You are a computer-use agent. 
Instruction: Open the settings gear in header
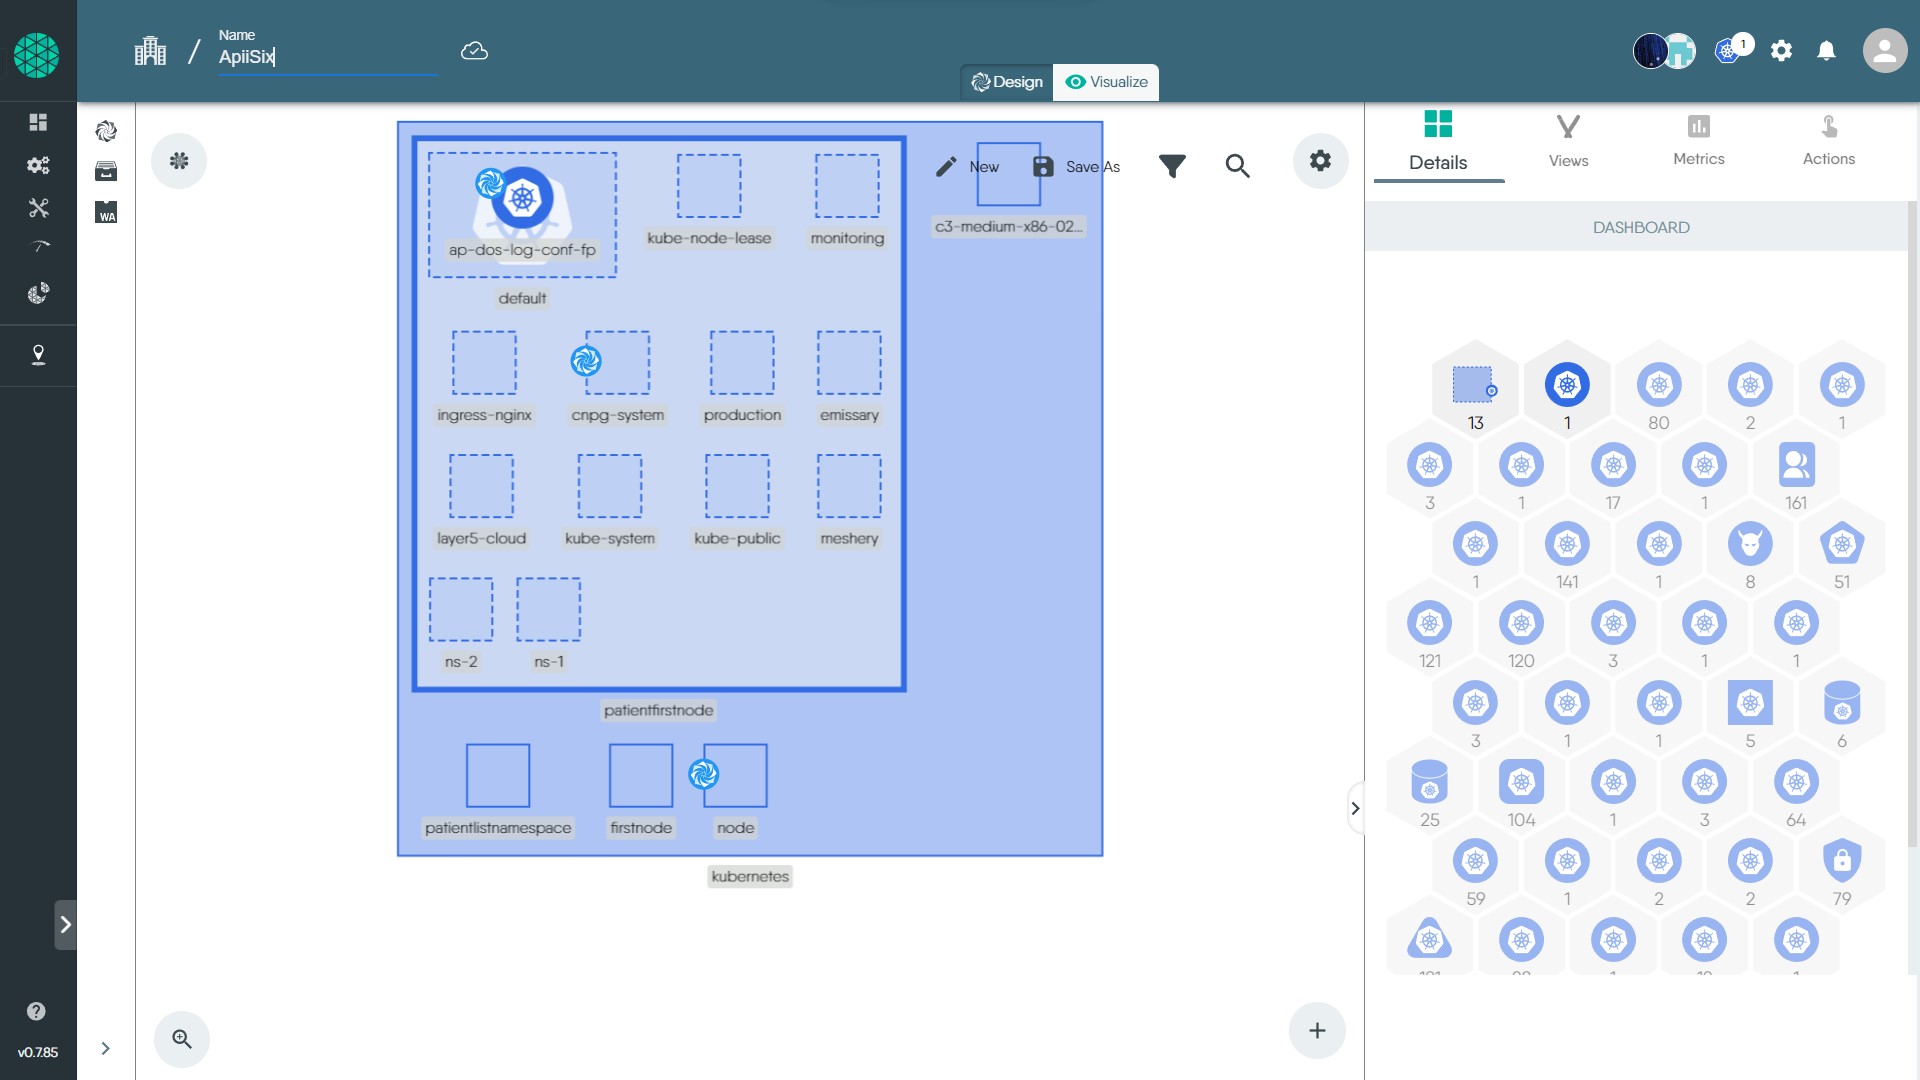pyautogui.click(x=1781, y=50)
